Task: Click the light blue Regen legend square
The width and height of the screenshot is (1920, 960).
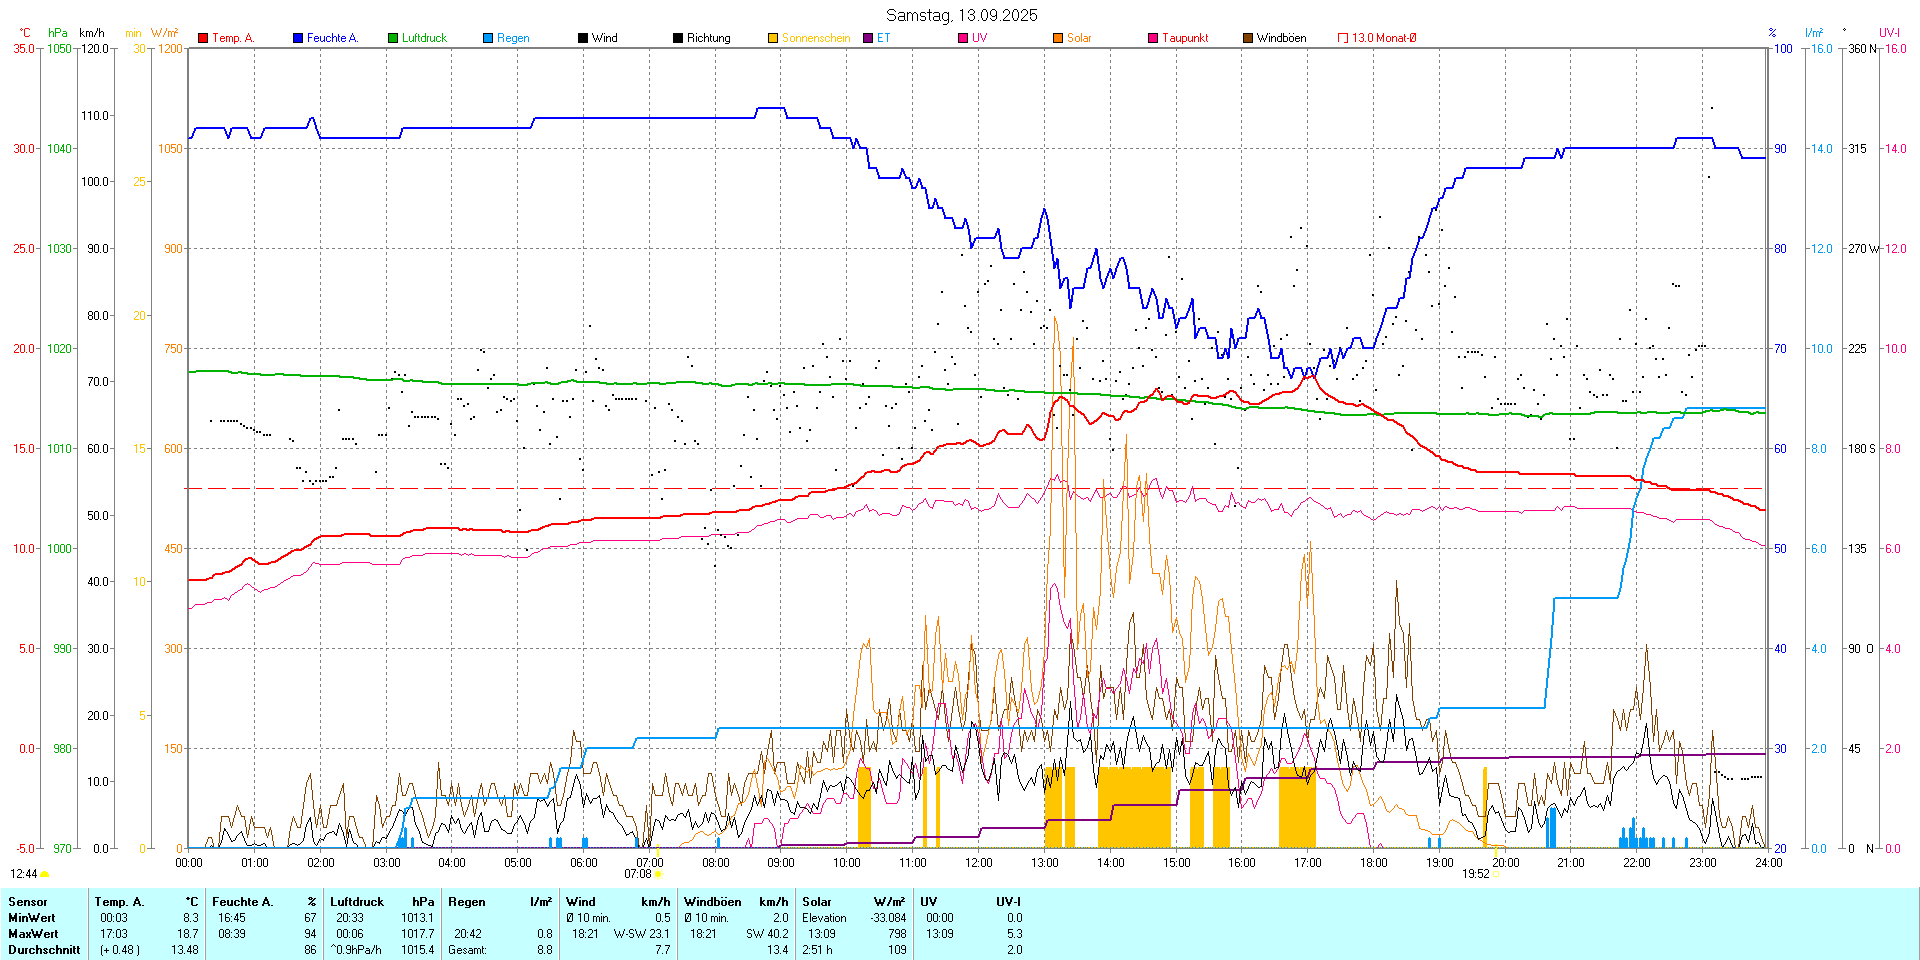Action: point(488,38)
